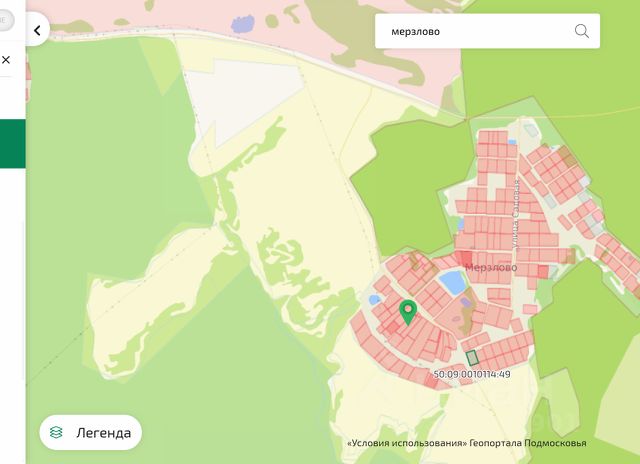Click the search magnifier icon
The image size is (640, 464).
582,31
